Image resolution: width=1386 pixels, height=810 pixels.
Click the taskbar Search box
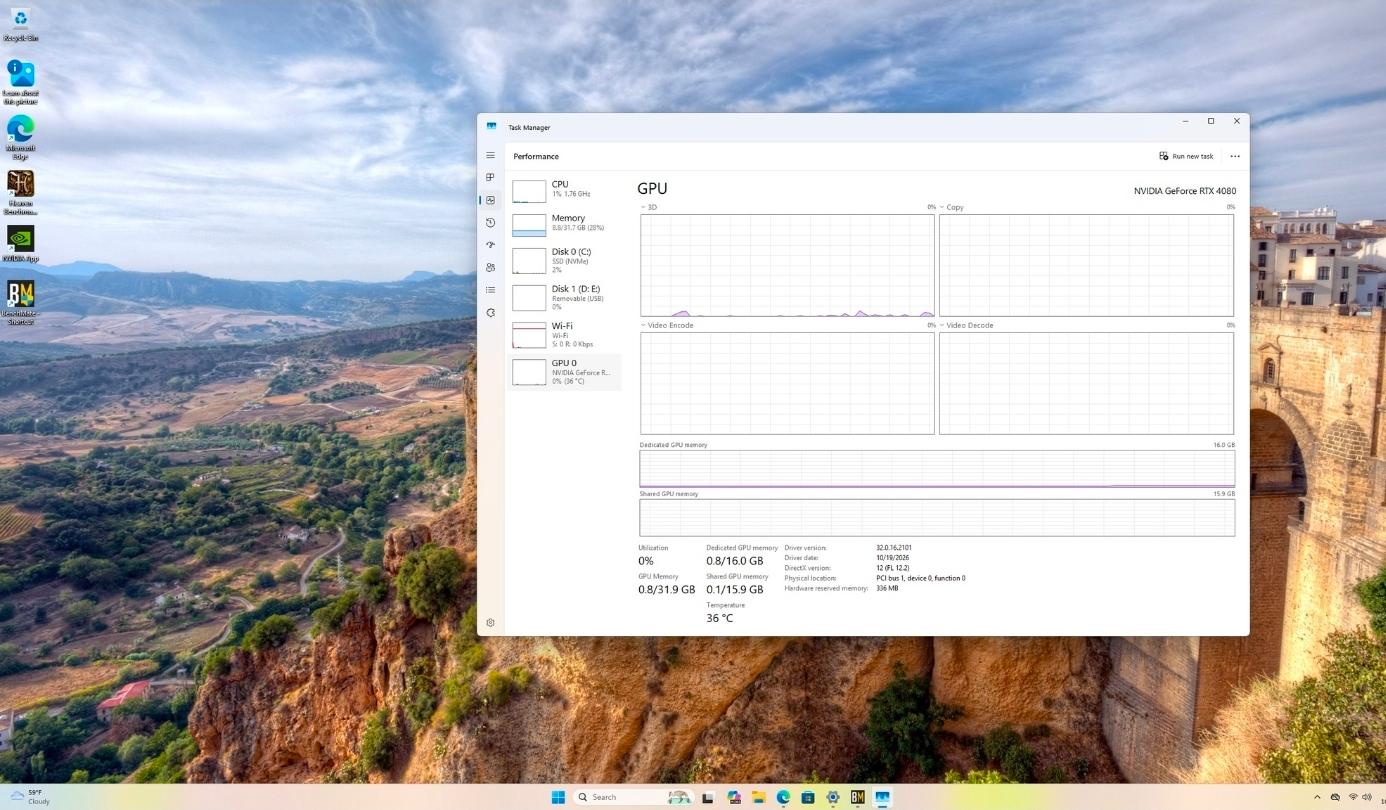tap(634, 797)
